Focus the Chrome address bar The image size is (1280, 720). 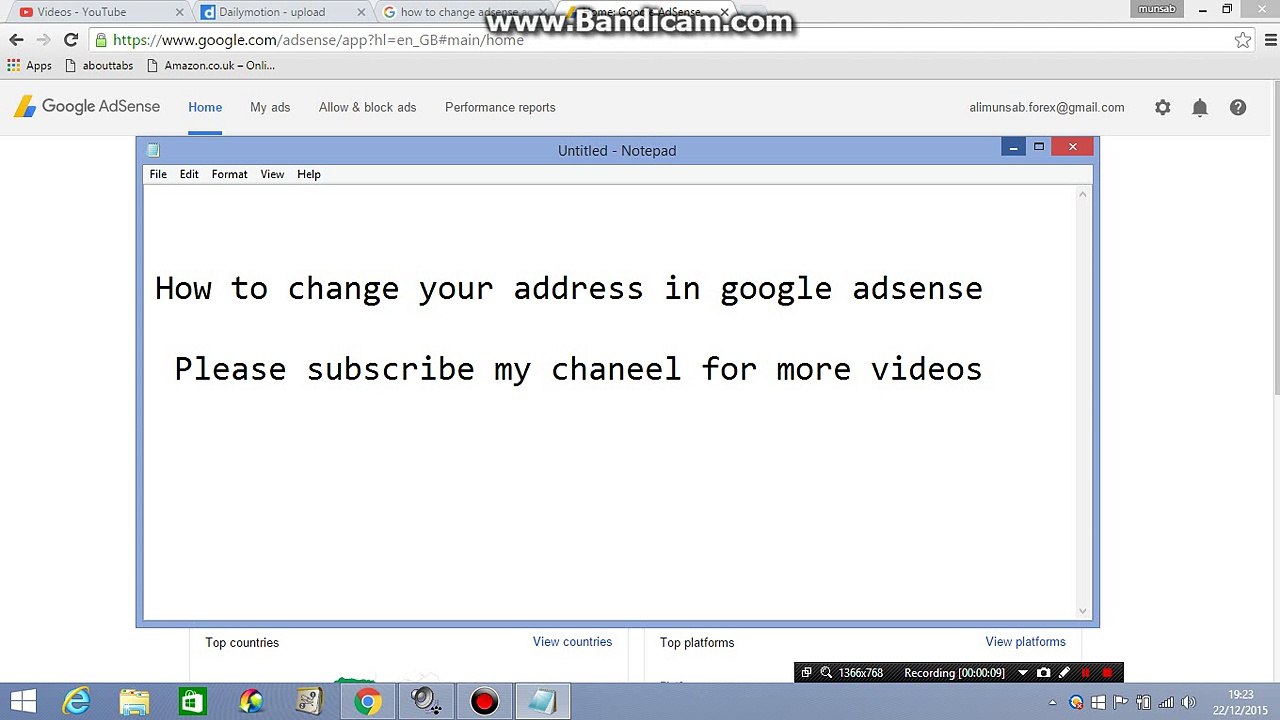click(660, 40)
